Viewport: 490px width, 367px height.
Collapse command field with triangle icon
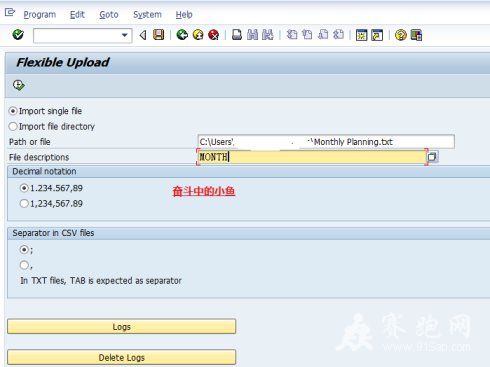pyautogui.click(x=143, y=35)
